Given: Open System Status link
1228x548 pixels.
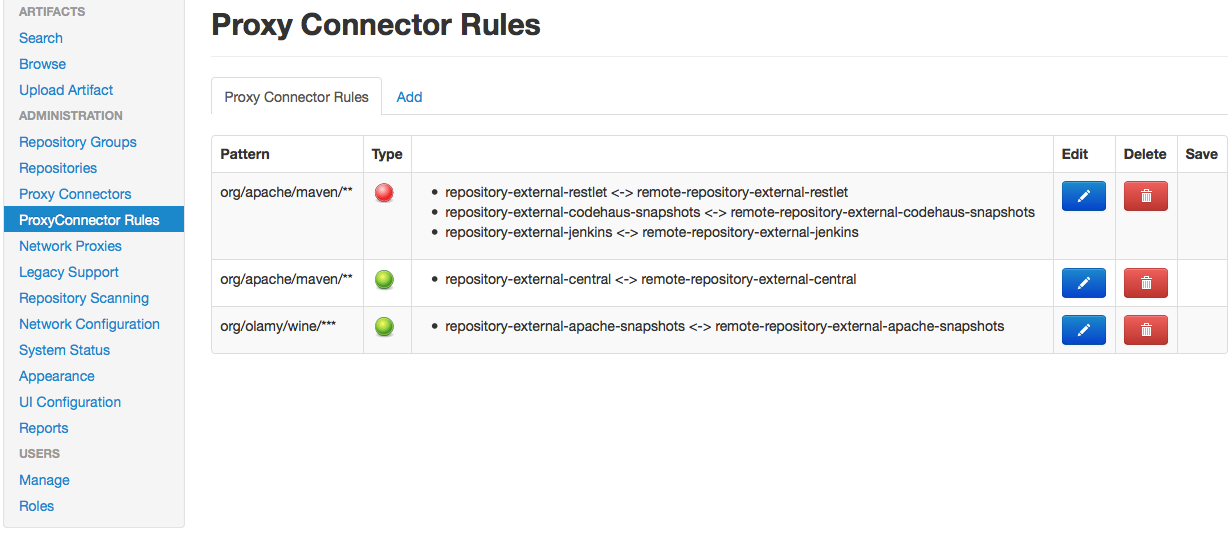Looking at the screenshot, I should coord(64,350).
